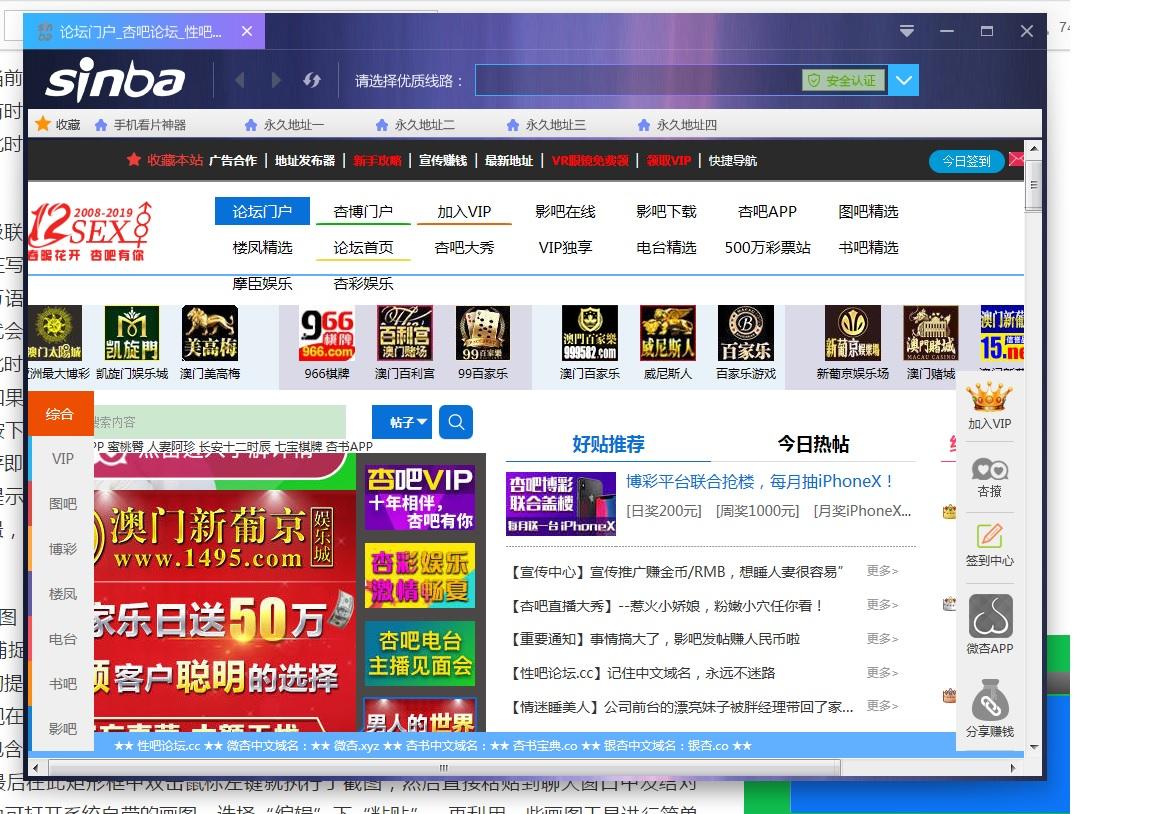Click the vertical scrollbar up arrow
This screenshot has width=1152, height=814.
(1034, 148)
